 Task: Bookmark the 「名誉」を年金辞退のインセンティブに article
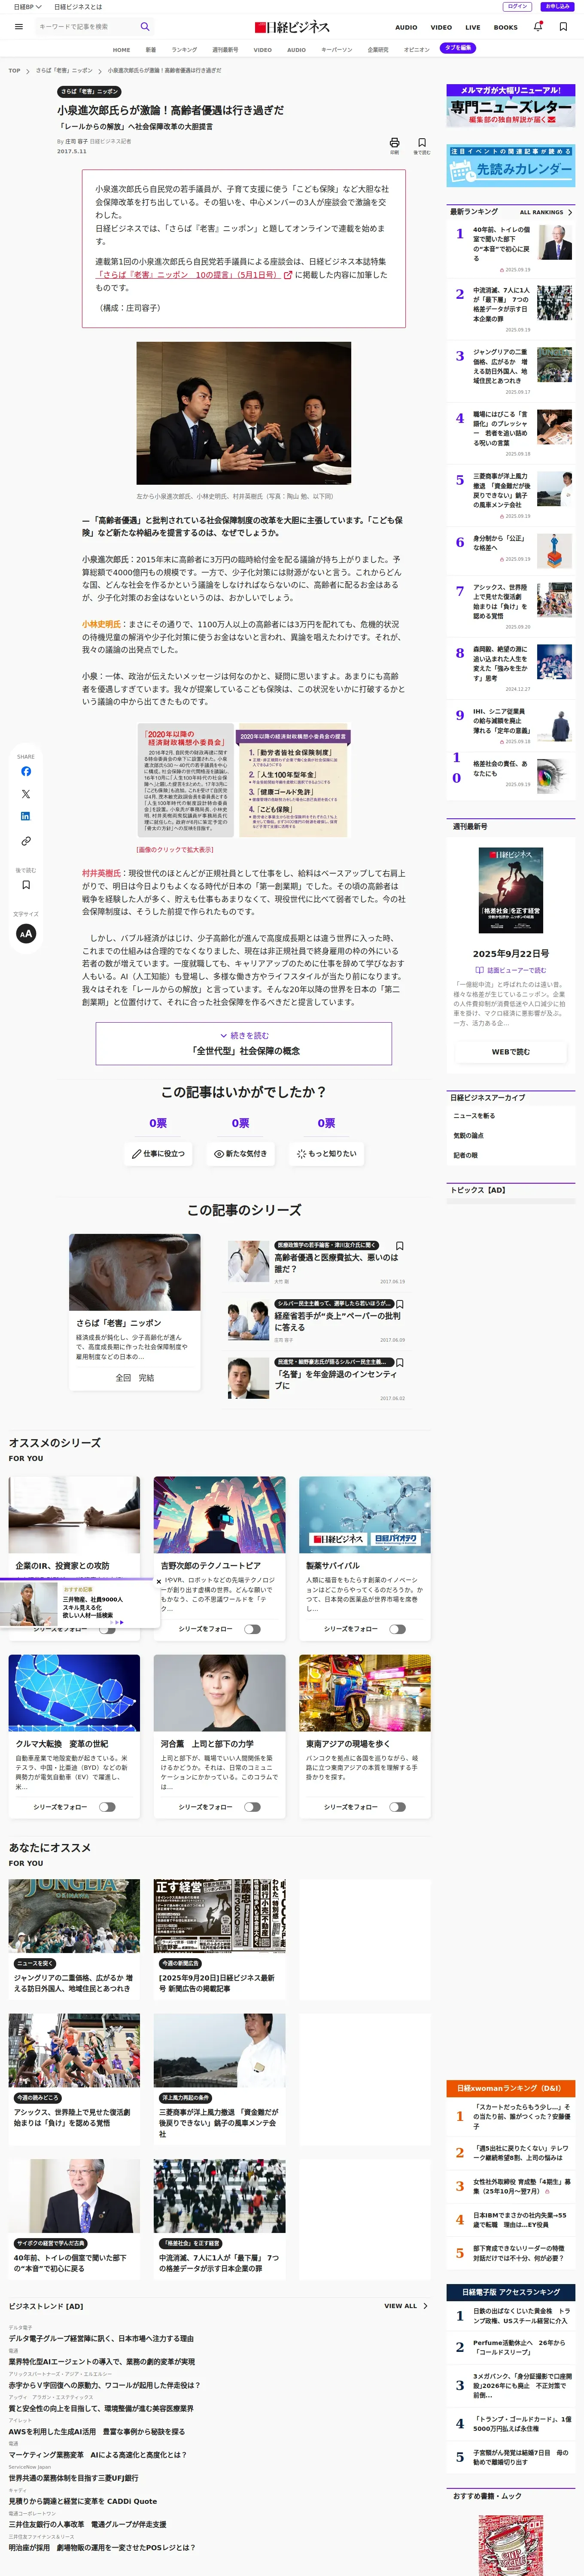(x=400, y=1362)
